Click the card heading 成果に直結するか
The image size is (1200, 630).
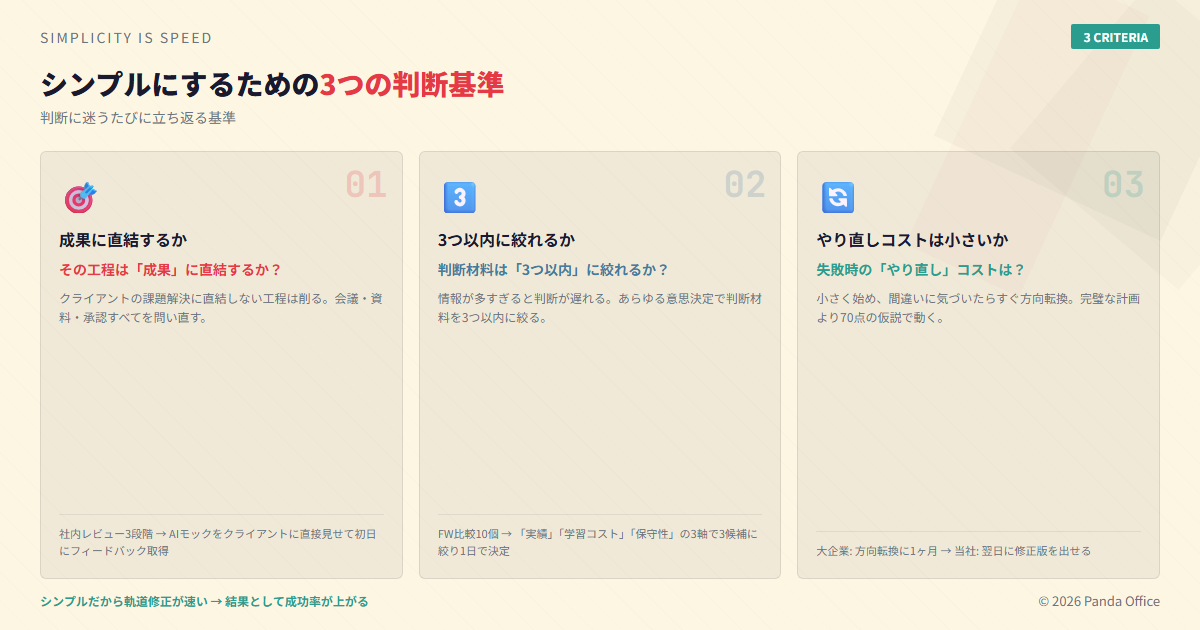123,240
